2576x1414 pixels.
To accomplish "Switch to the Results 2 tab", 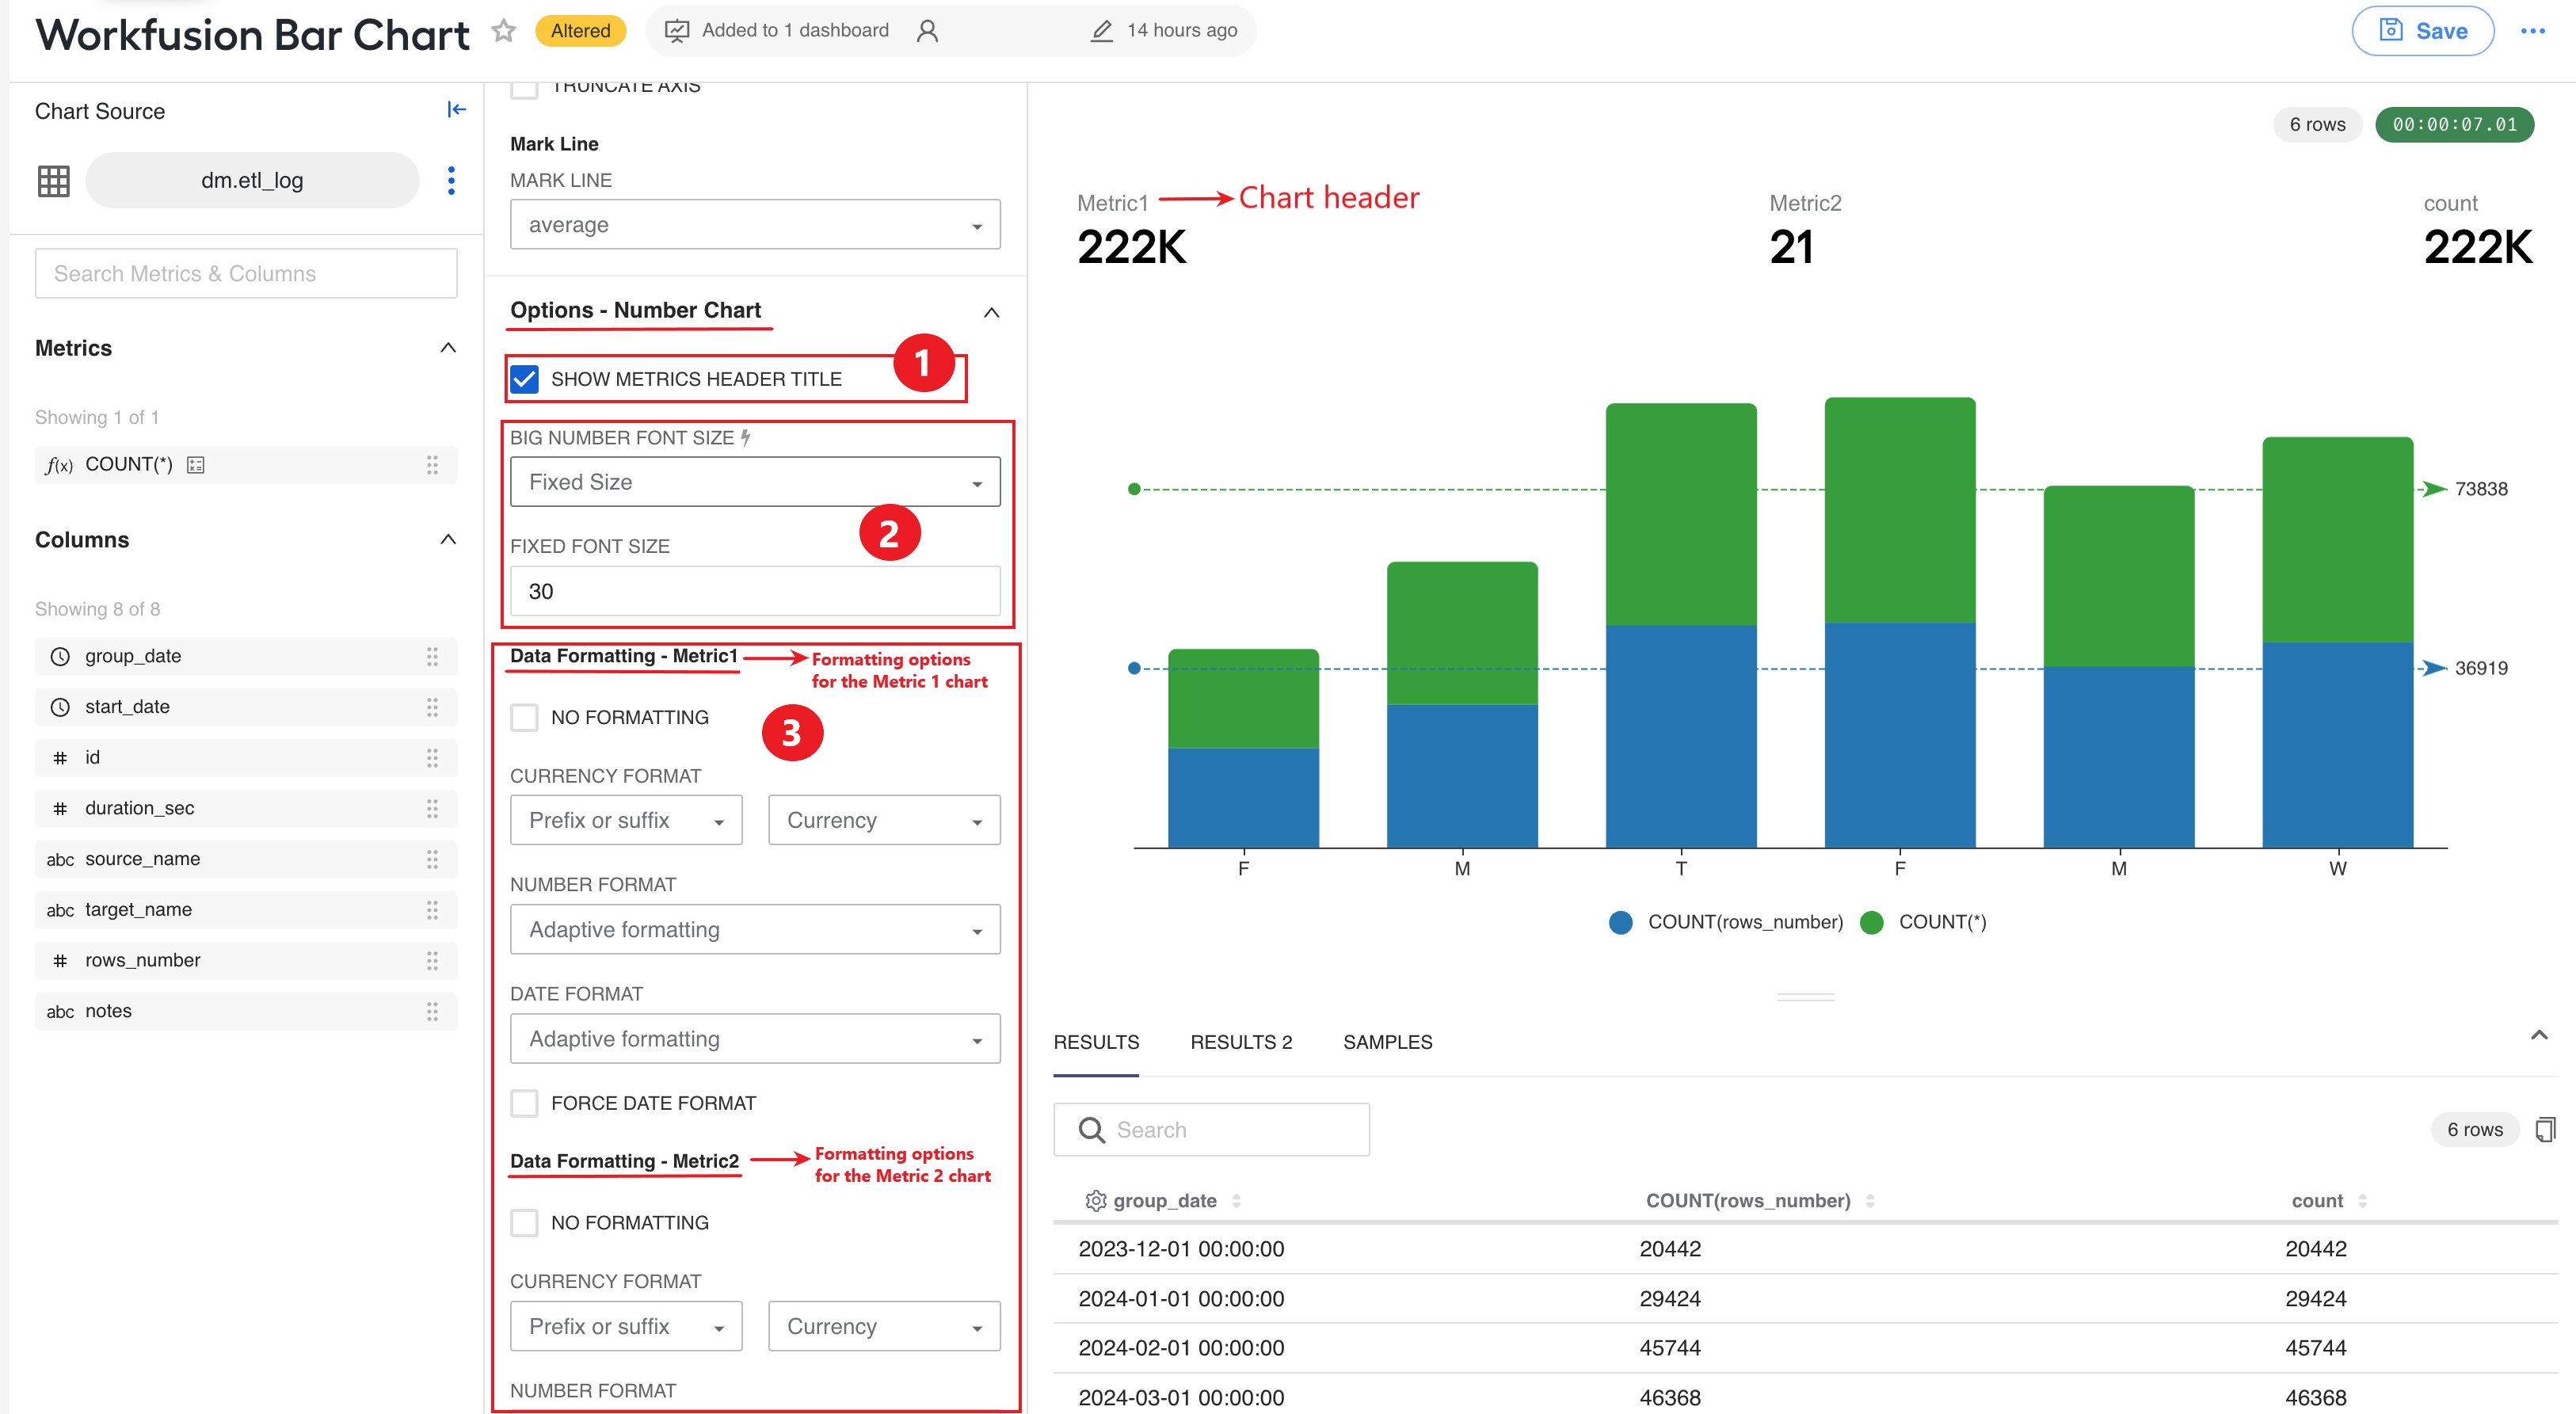I will (1241, 1042).
